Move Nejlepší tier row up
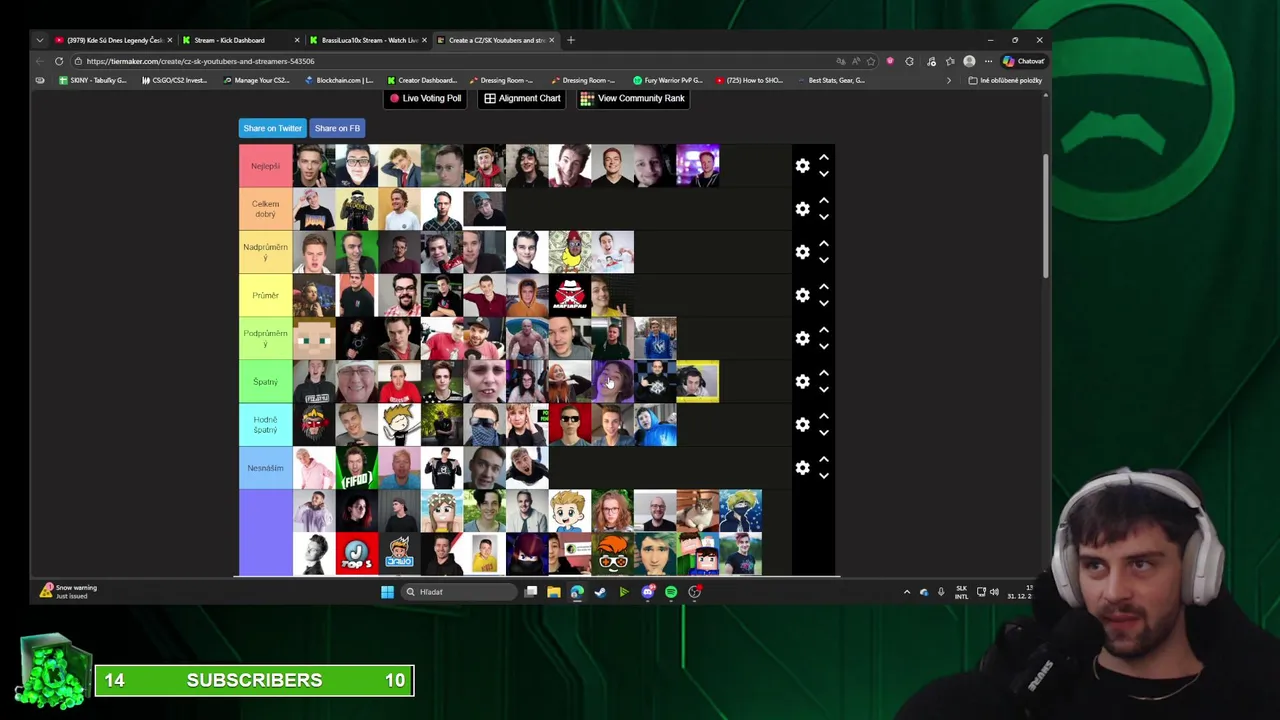Viewport: 1280px width, 720px height. tap(824, 158)
